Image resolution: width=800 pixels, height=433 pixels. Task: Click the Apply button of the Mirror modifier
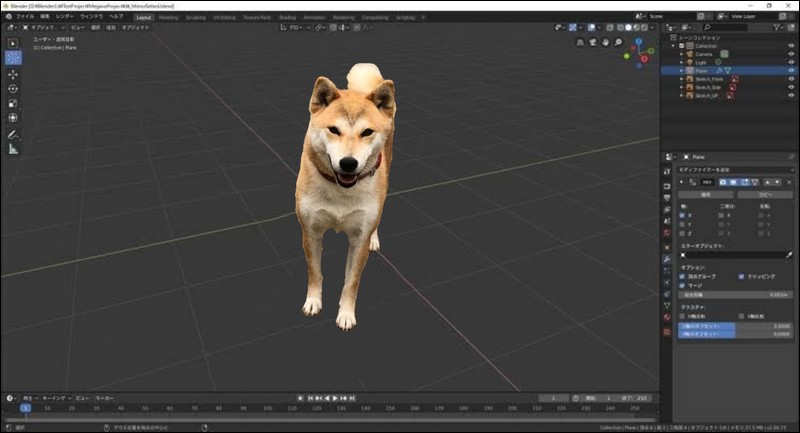[x=706, y=195]
